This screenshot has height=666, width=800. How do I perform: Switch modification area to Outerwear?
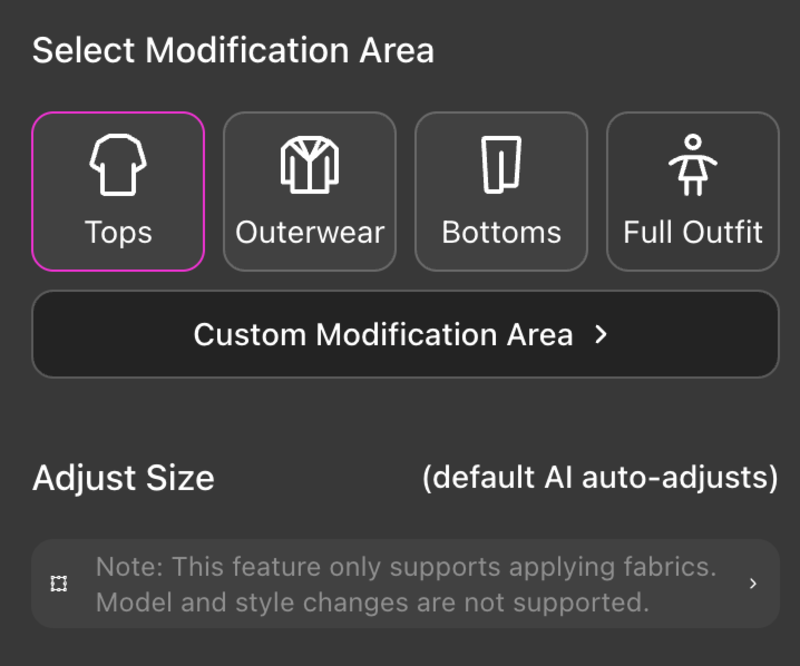pos(309,190)
